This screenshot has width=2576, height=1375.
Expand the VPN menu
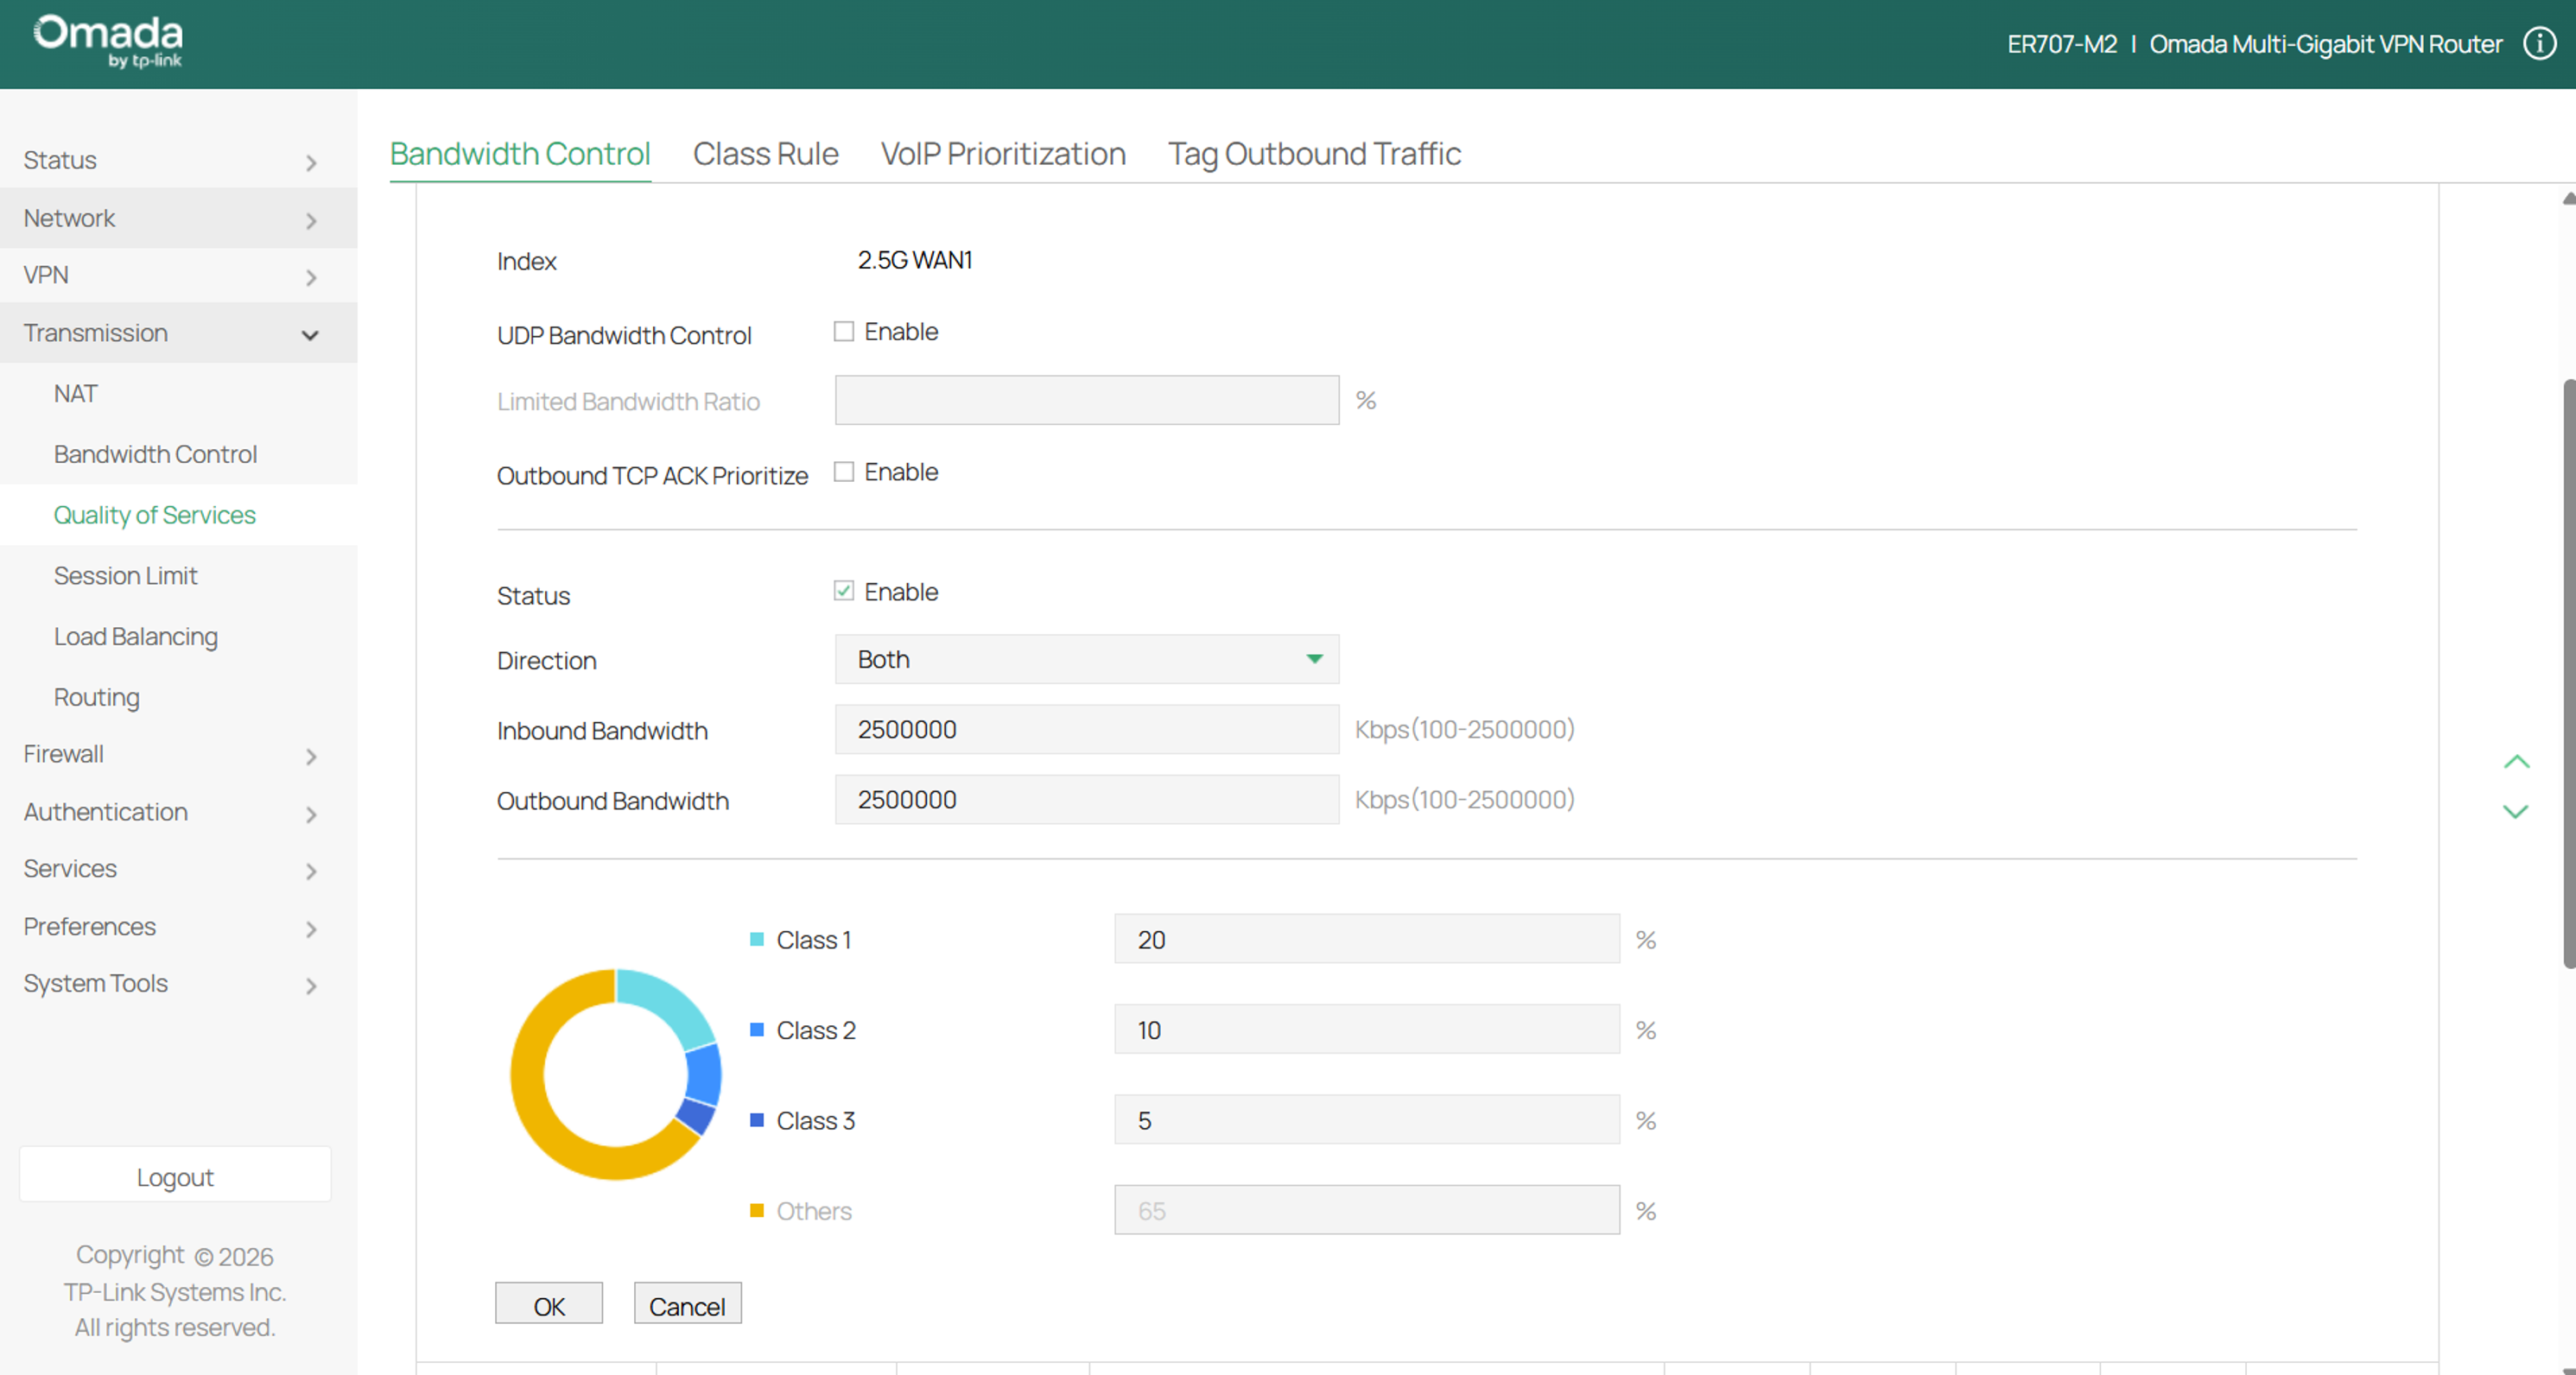pyautogui.click(x=178, y=275)
